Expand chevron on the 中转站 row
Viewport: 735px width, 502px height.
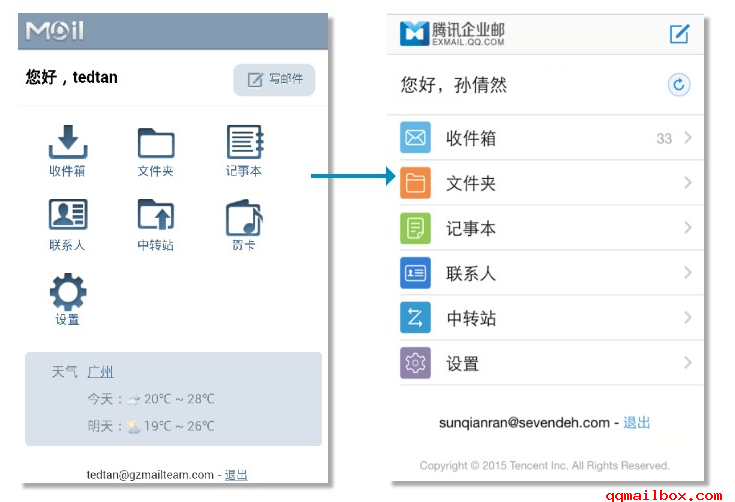pos(688,317)
